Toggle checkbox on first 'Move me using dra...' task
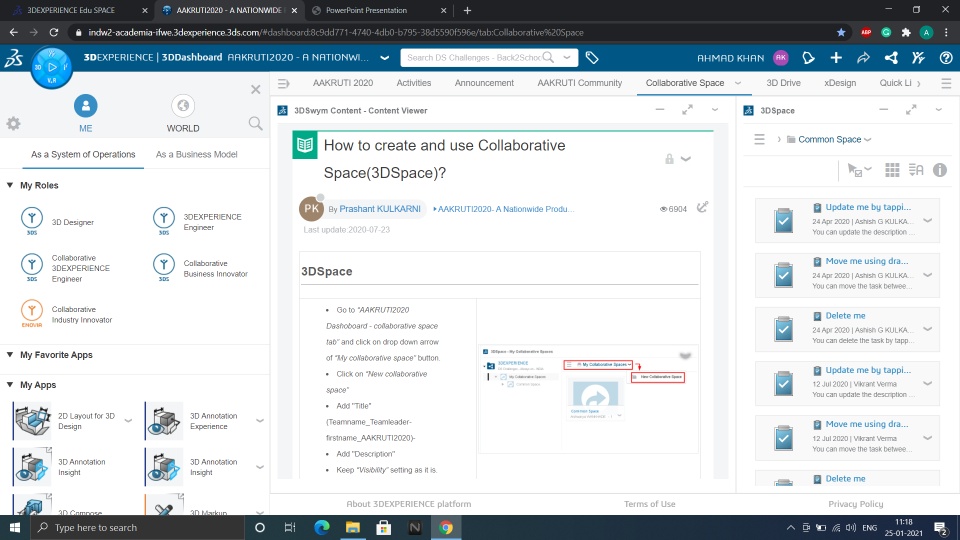960x540 pixels. pyautogui.click(x=783, y=275)
